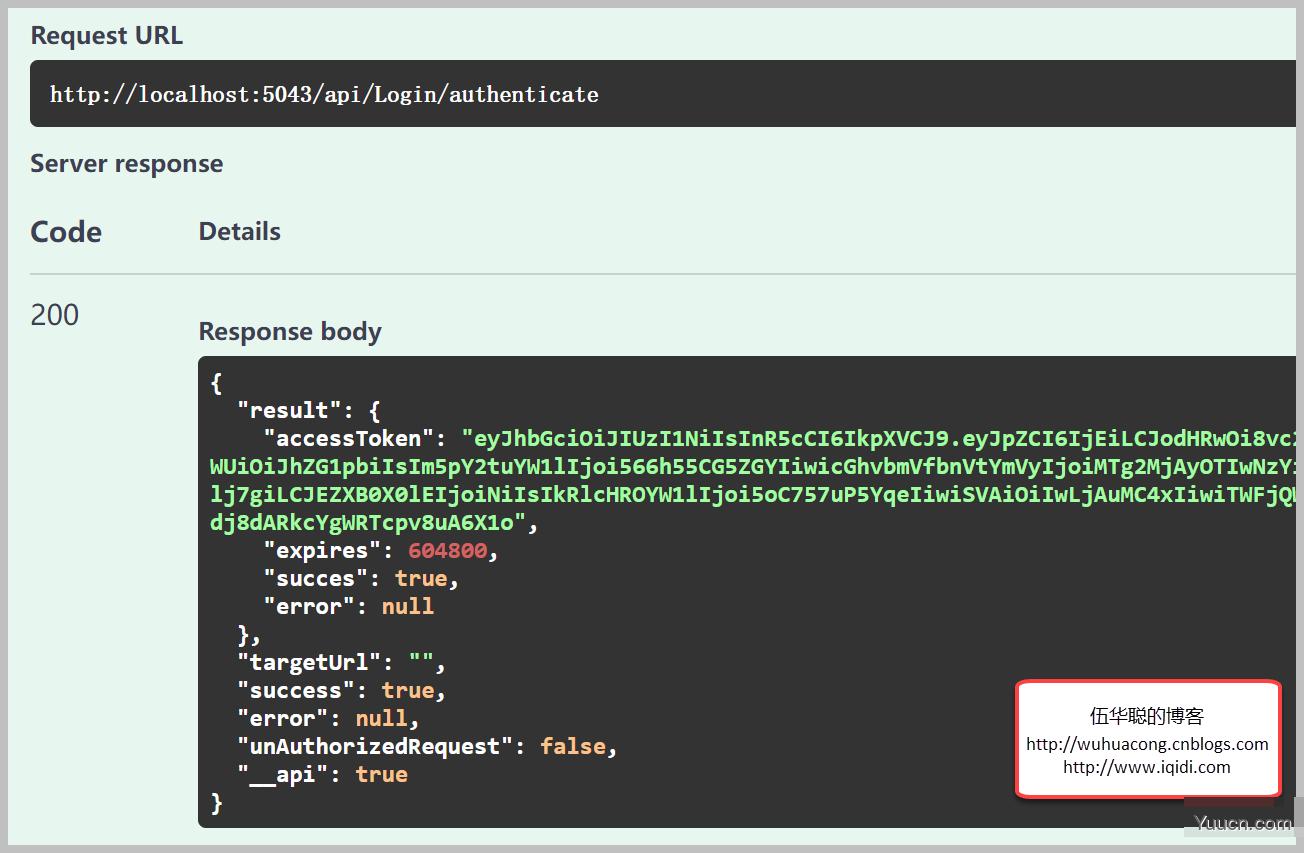Click the accessToken key in JSON
The height and width of the screenshot is (853, 1304).
click(349, 438)
